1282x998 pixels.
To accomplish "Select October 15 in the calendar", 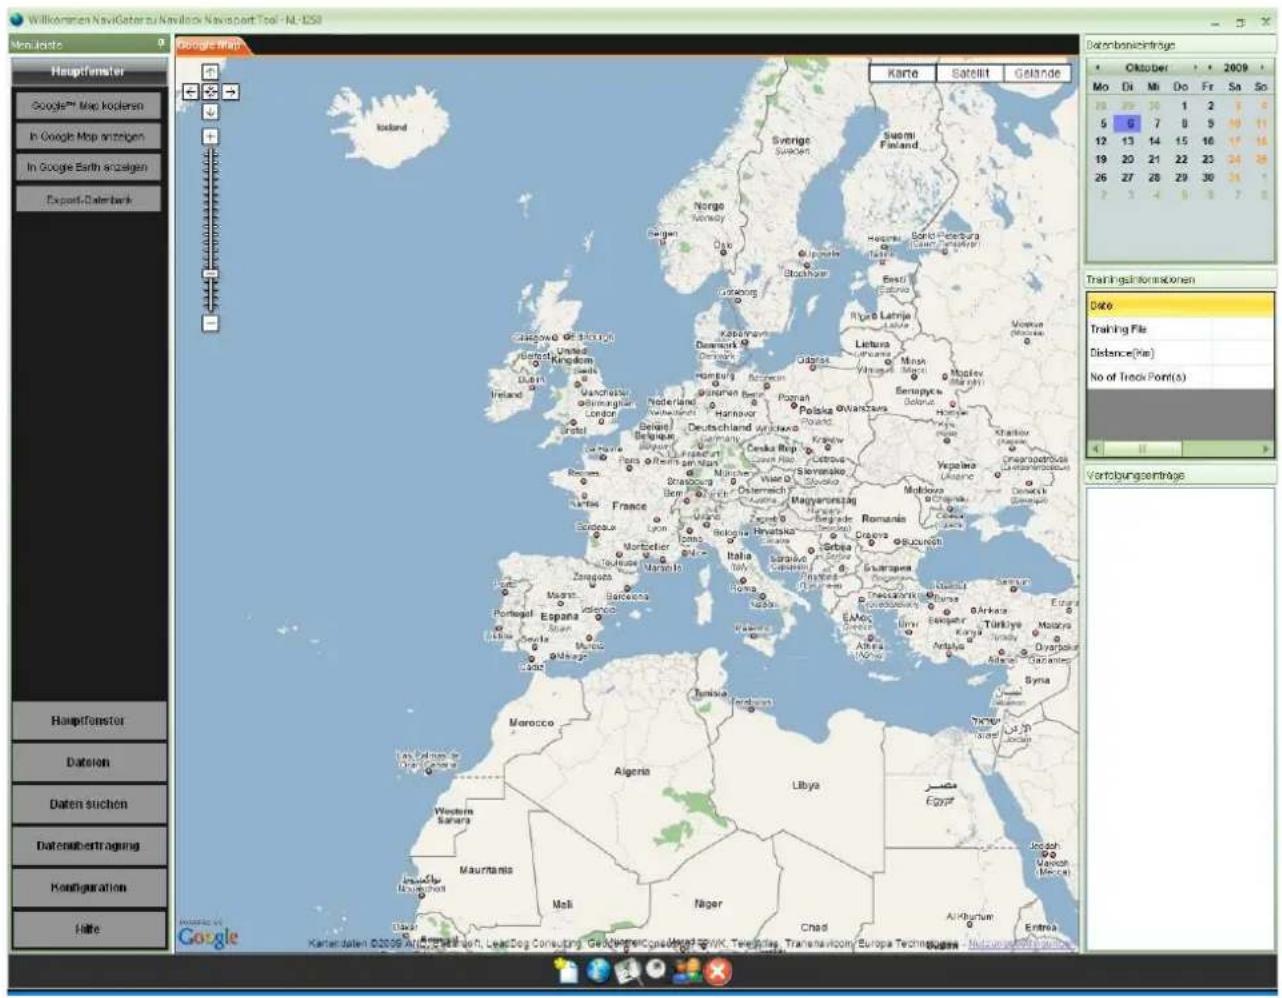I will click(x=1181, y=142).
